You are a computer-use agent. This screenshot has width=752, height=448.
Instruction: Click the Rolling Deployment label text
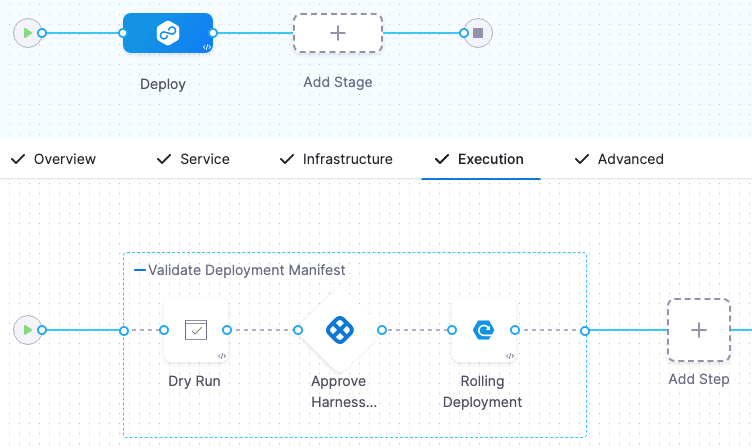pyautogui.click(x=483, y=391)
